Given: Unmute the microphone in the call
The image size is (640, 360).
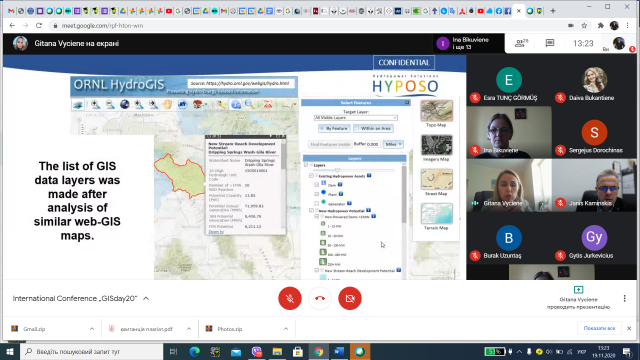Looking at the screenshot, I should [x=290, y=298].
